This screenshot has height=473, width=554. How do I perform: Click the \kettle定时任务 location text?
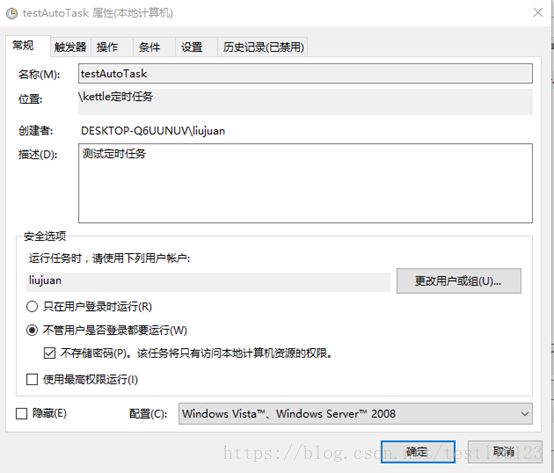[116, 97]
